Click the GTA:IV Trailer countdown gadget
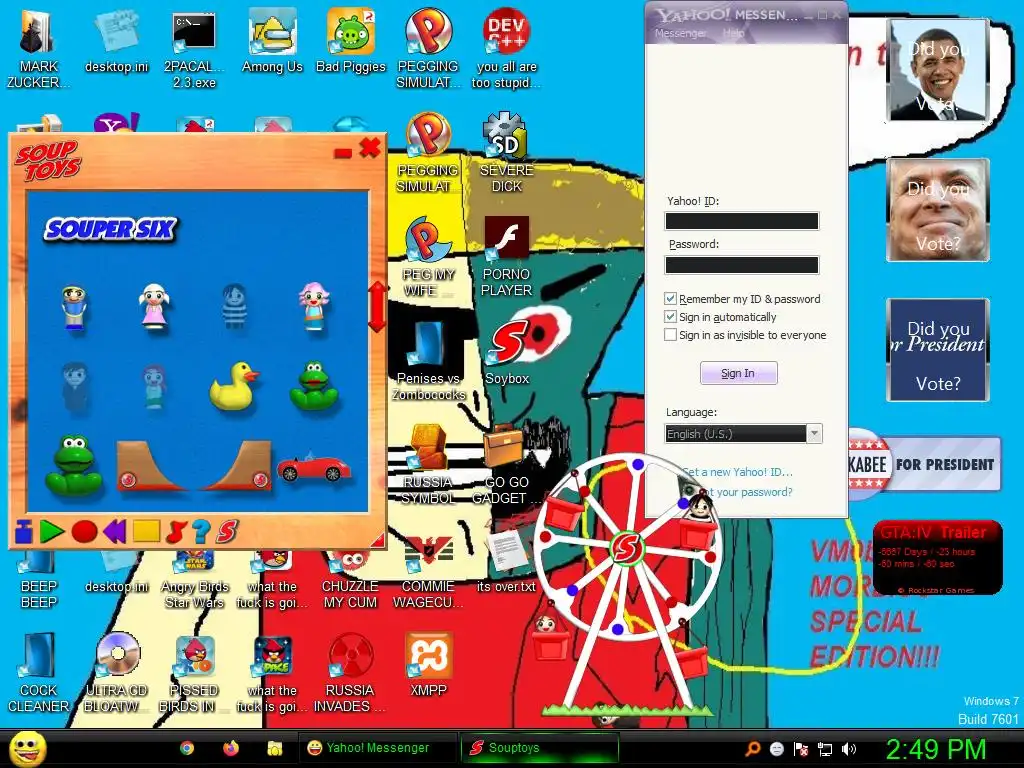This screenshot has width=1024, height=768. (938, 557)
